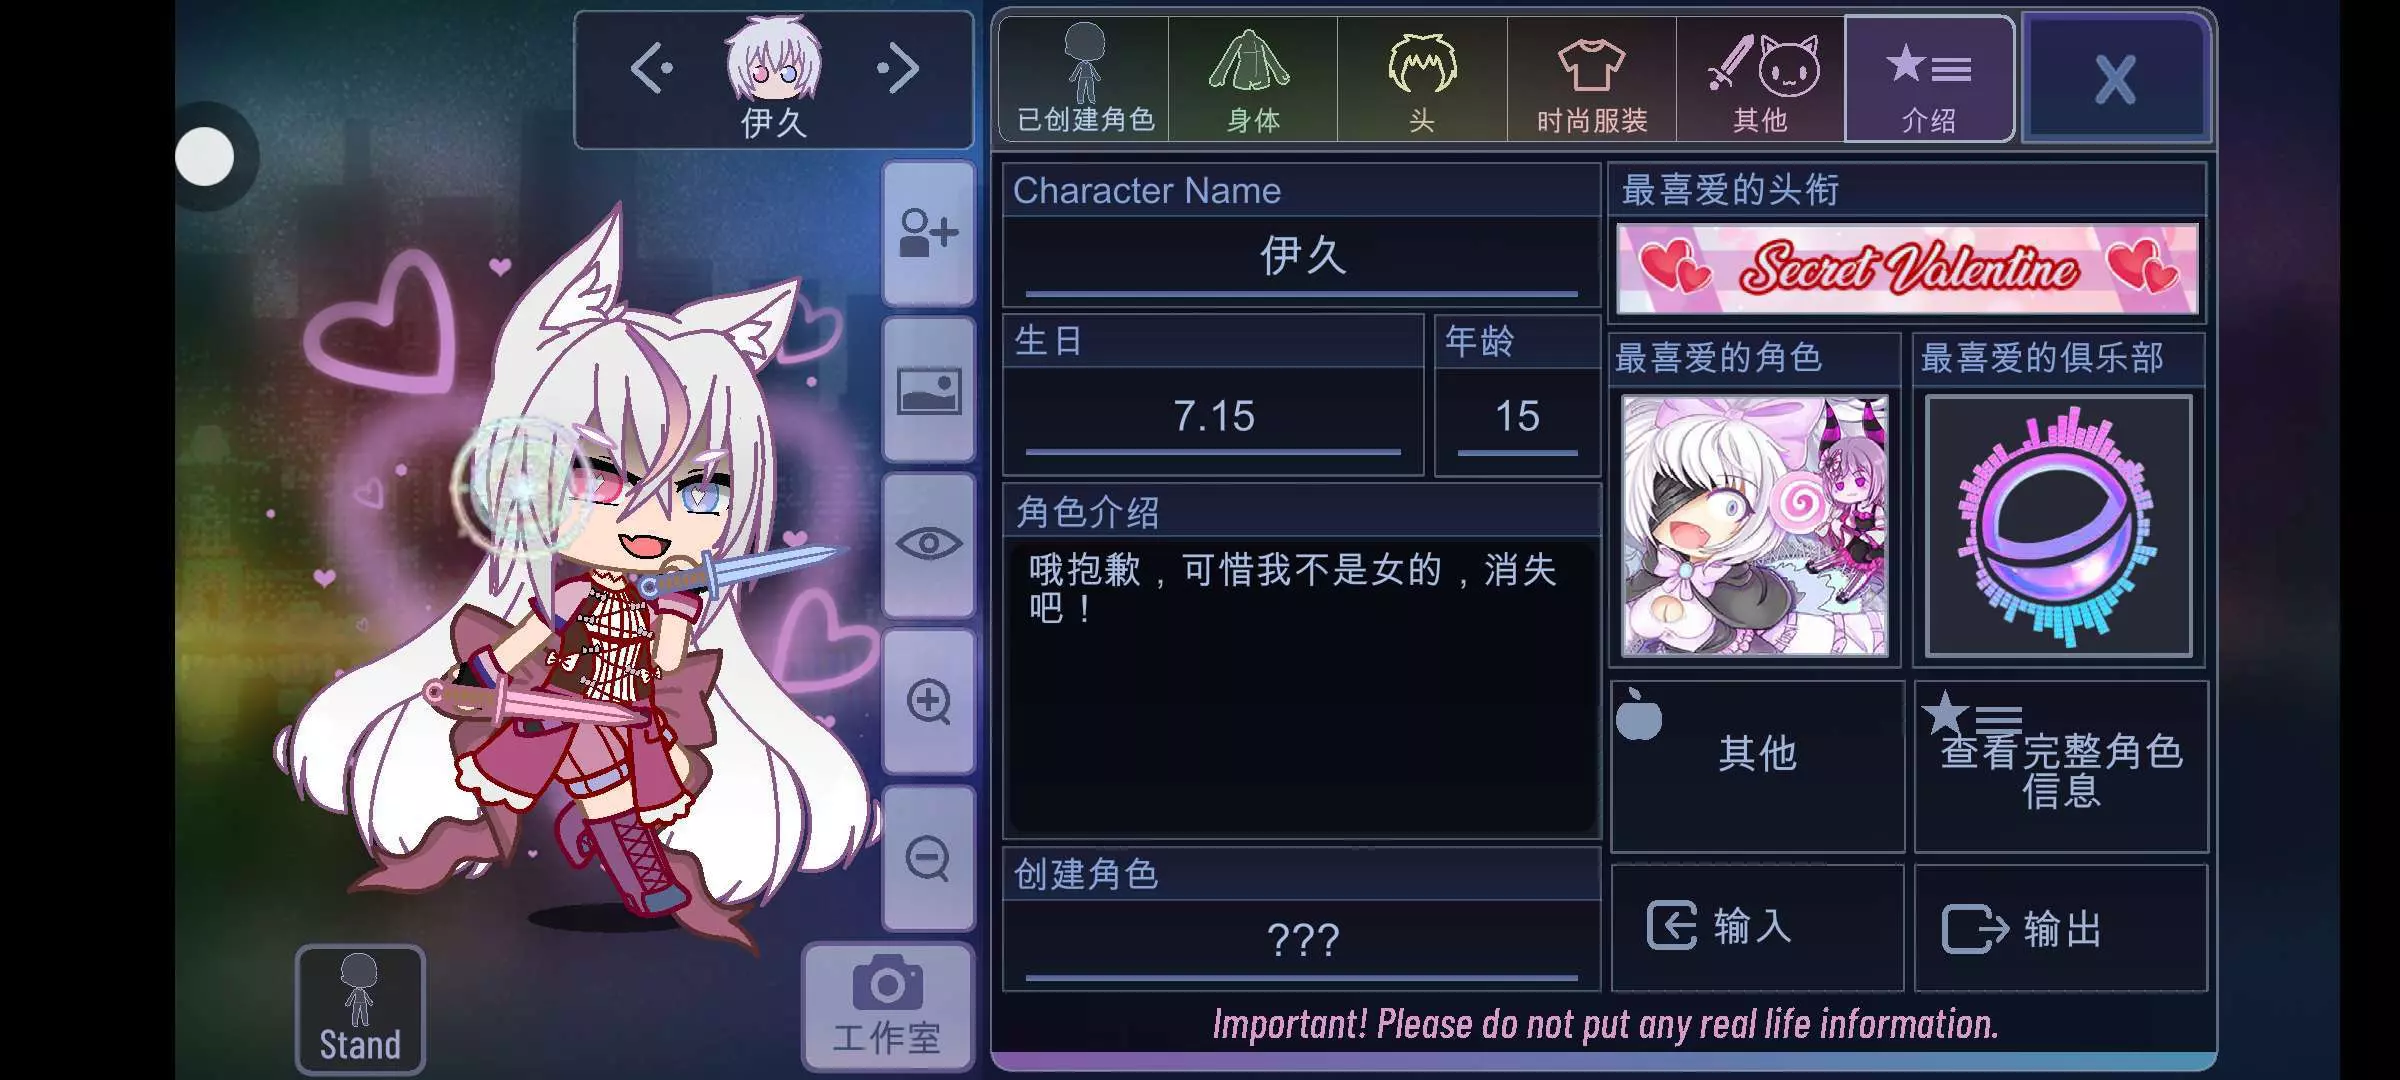The width and height of the screenshot is (2400, 1080).
Task: Go to next character with right arrow
Action: point(897,69)
